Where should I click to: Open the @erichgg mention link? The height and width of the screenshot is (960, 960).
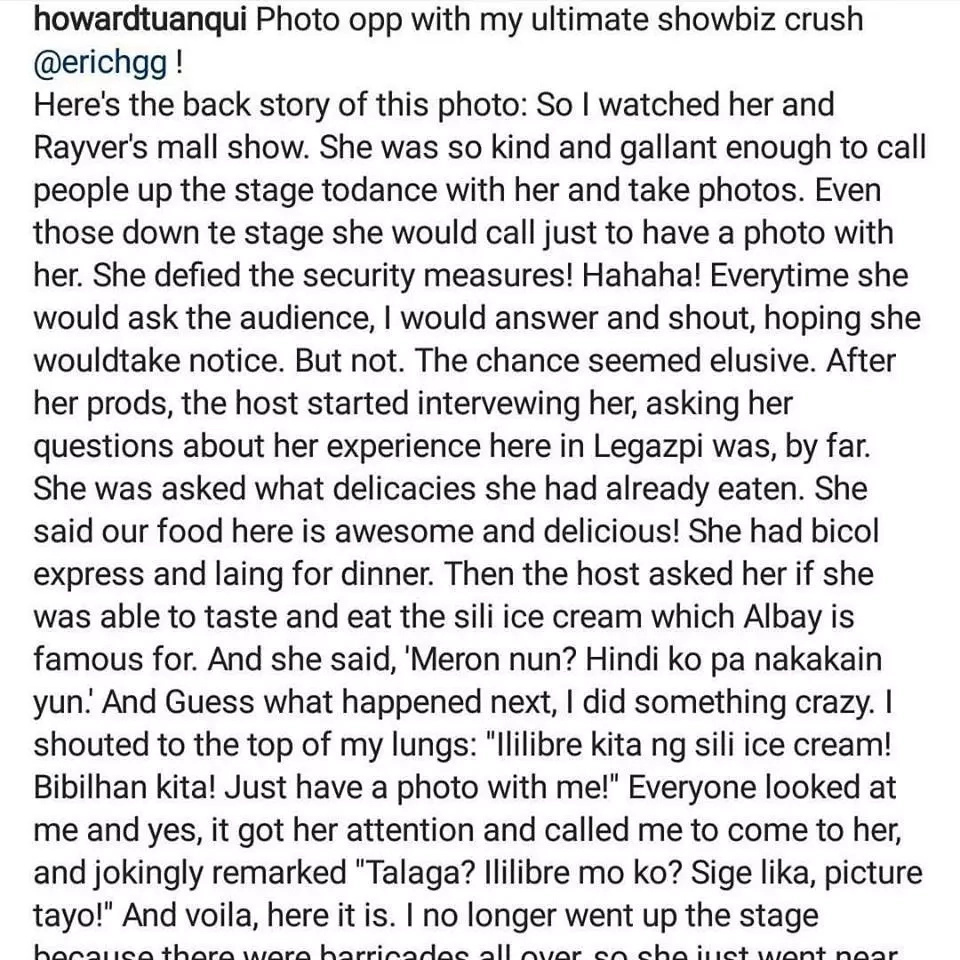[x=100, y=62]
